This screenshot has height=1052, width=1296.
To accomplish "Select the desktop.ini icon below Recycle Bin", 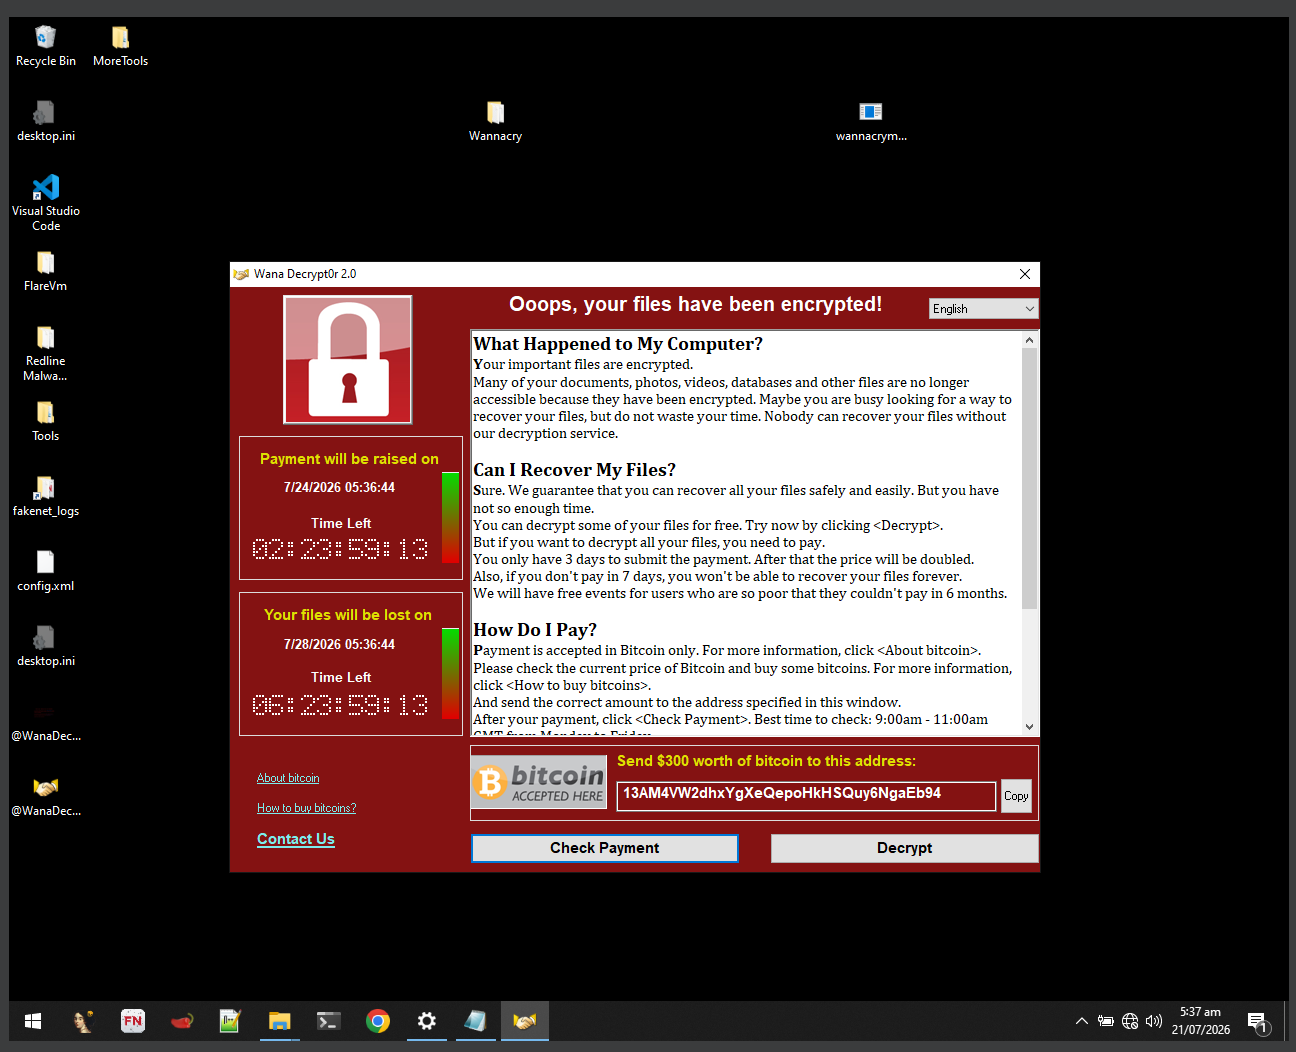I will pos(46,121).
